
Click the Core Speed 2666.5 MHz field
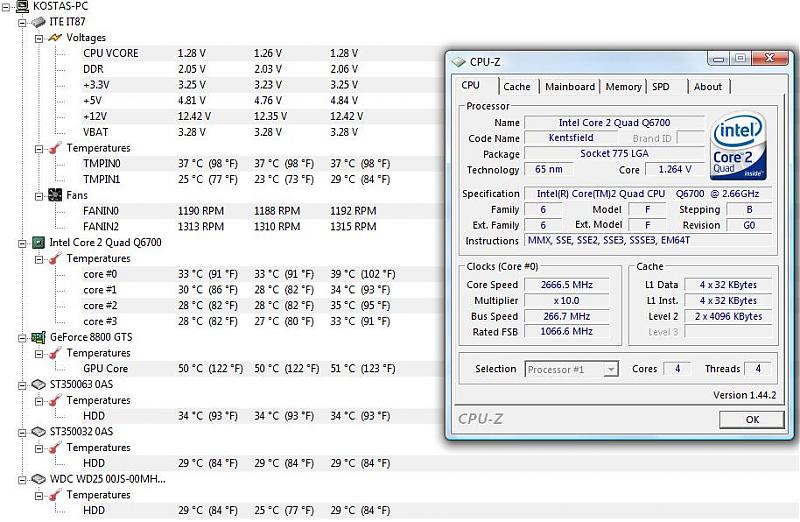pos(566,285)
